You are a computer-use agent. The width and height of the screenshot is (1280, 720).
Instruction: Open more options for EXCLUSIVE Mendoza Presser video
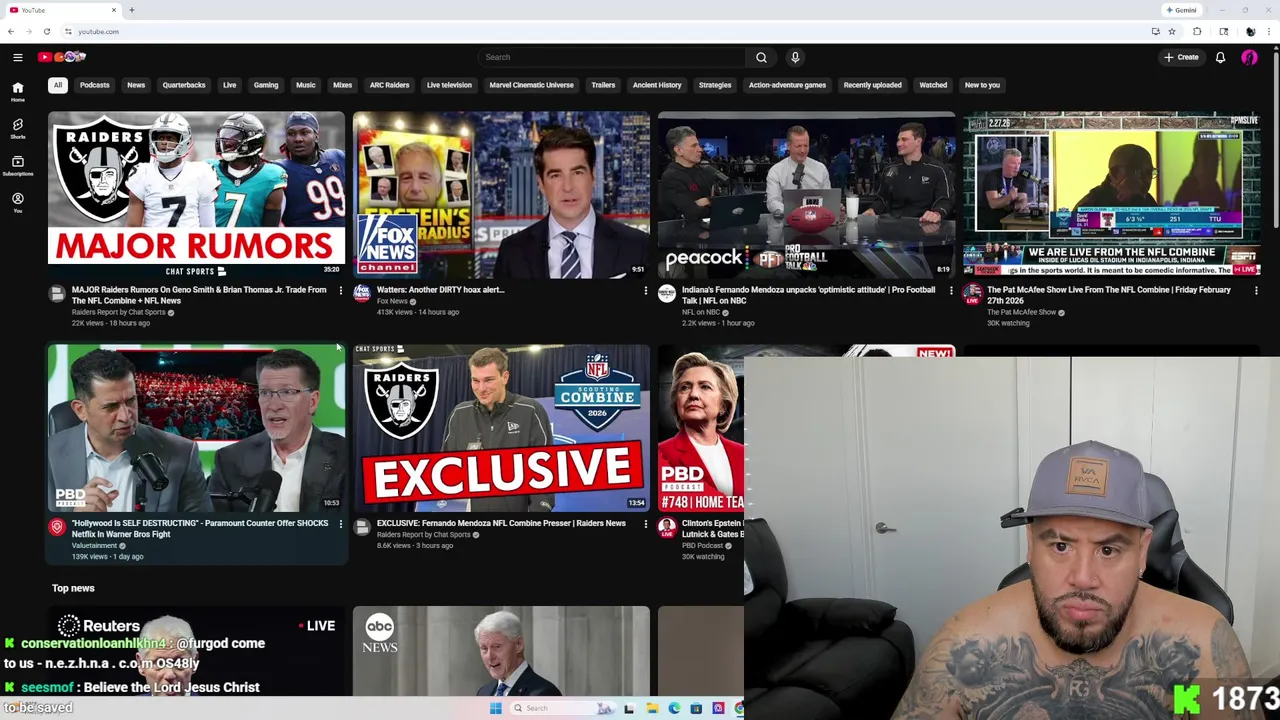(645, 524)
